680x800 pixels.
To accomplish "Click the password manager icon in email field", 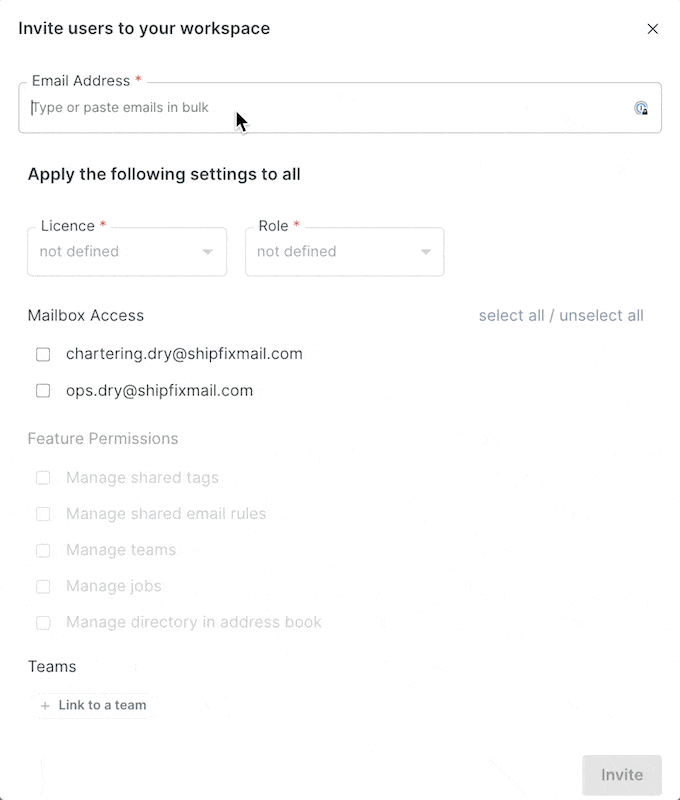I will (x=641, y=108).
